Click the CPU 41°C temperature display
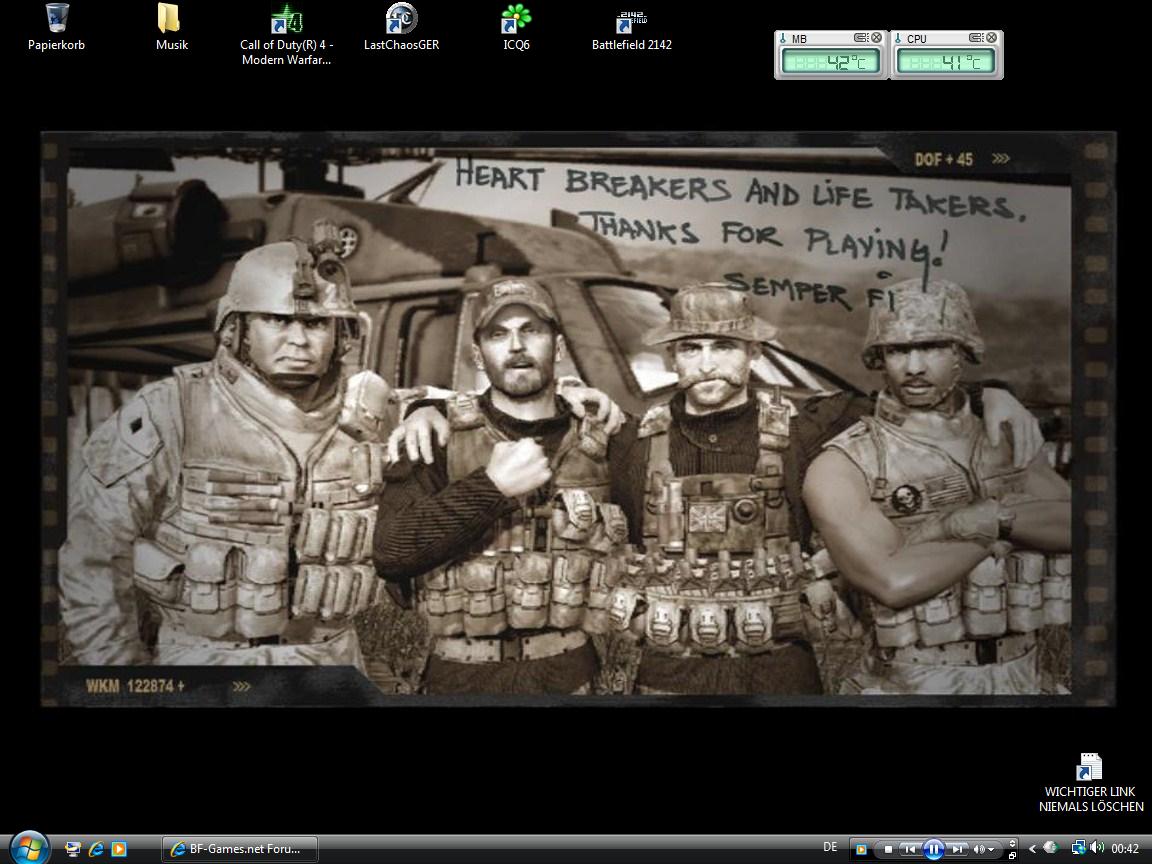Screen dimensions: 1152x864 pyautogui.click(x=946, y=62)
